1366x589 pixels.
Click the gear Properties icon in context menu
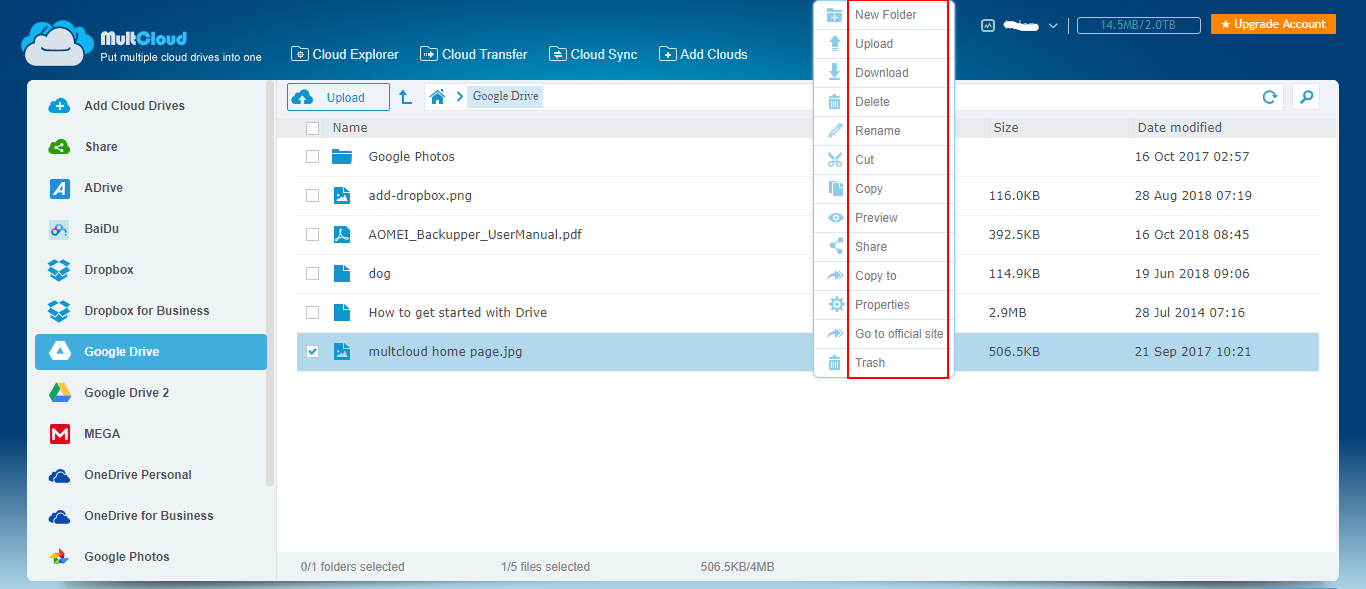[835, 305]
